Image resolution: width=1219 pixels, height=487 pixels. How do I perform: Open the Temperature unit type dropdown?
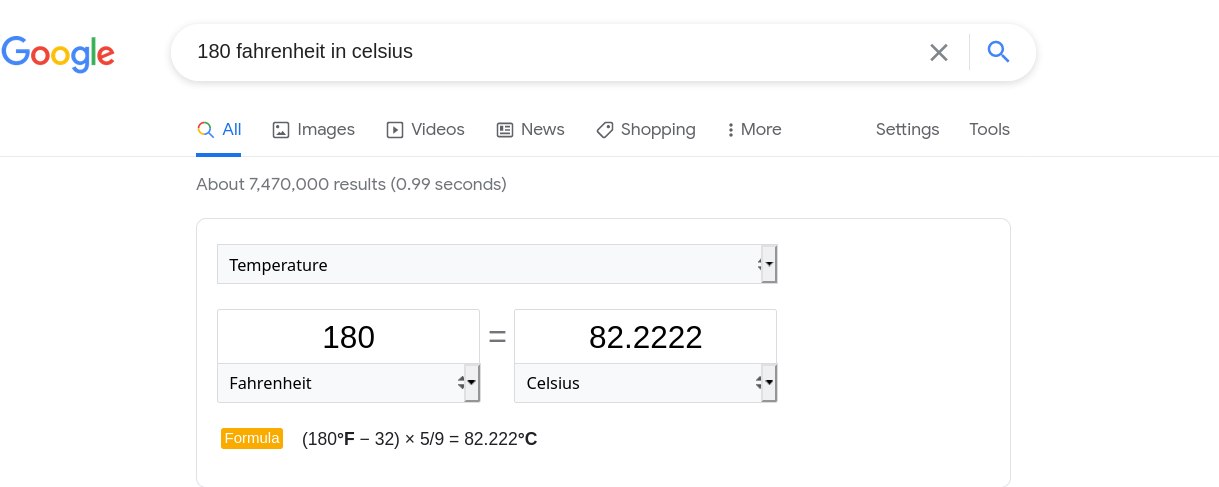[497, 265]
